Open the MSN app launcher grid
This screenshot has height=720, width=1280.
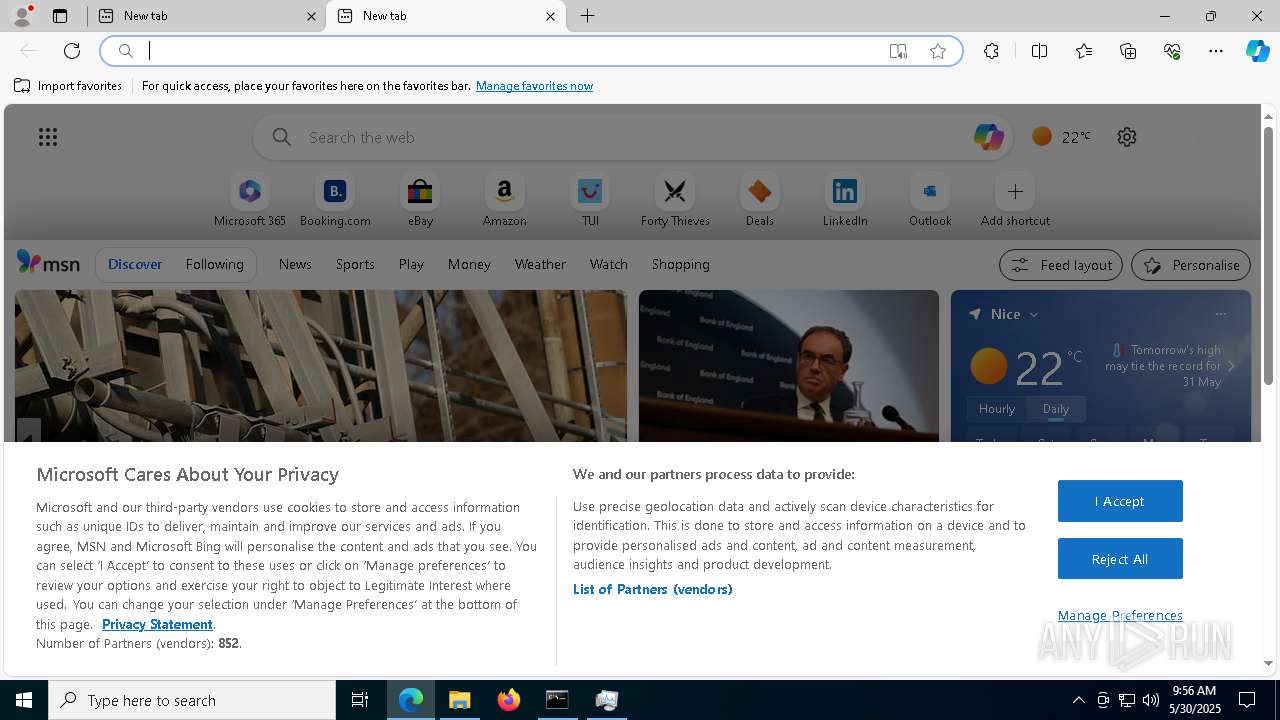(48, 137)
